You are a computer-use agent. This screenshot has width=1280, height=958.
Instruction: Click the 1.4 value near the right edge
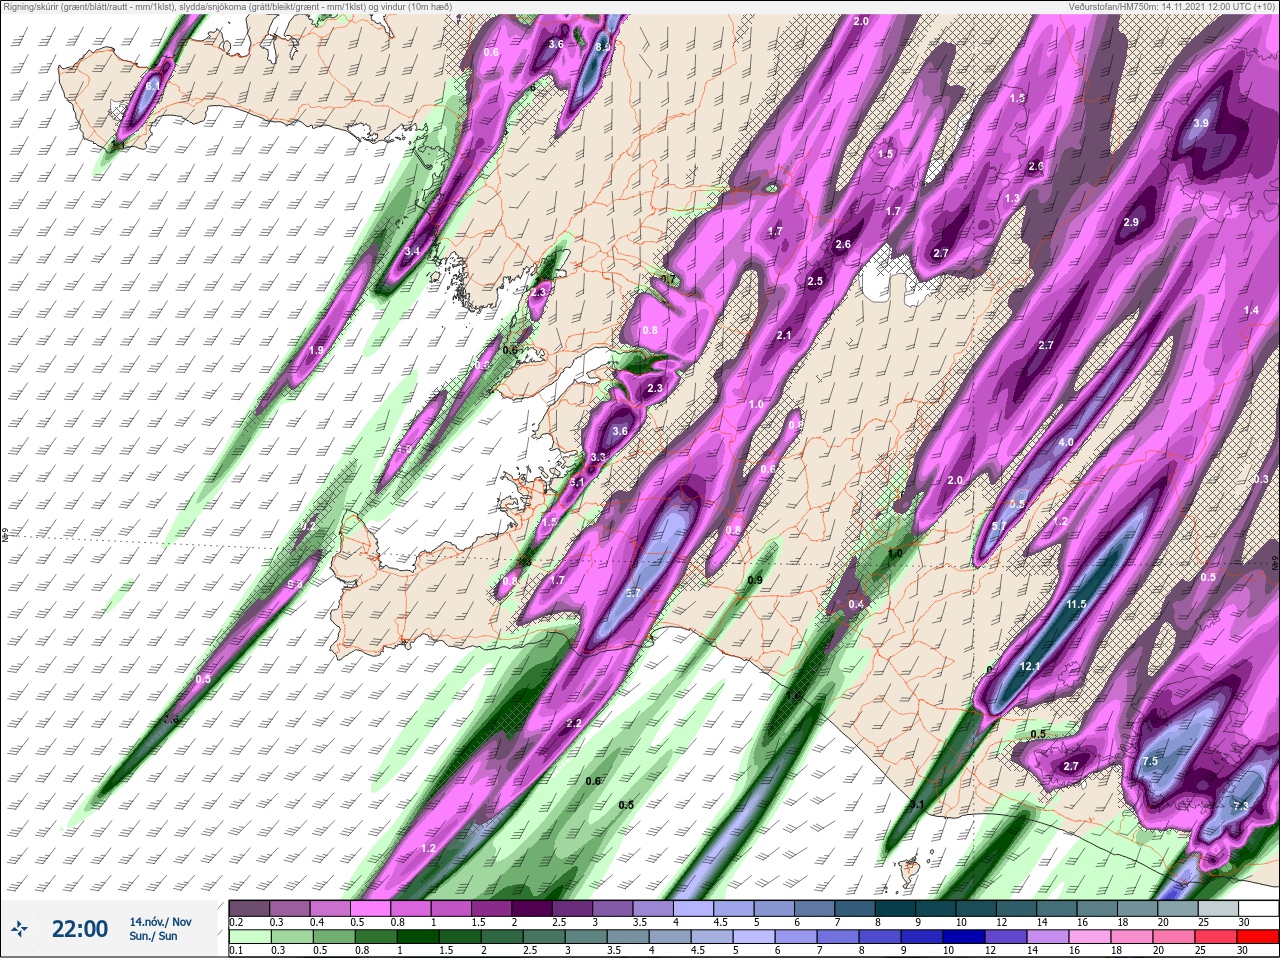tap(1251, 311)
